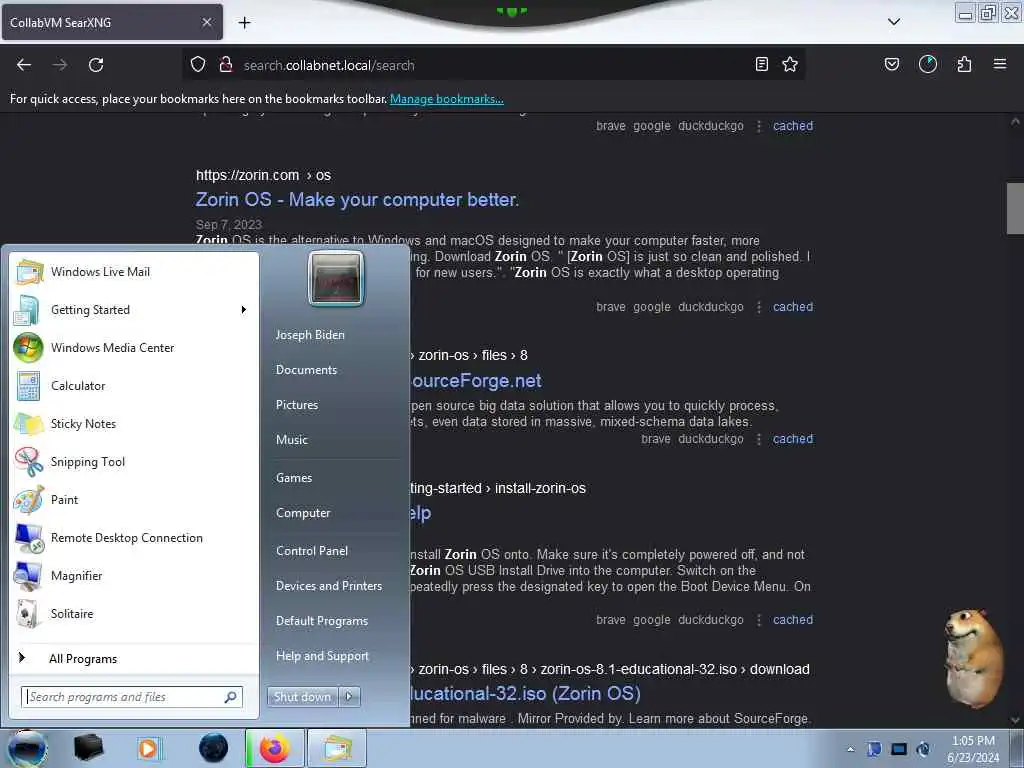Image resolution: width=1024 pixels, height=768 pixels.
Task: Open Paint from the Start menu
Action: [x=134, y=500]
